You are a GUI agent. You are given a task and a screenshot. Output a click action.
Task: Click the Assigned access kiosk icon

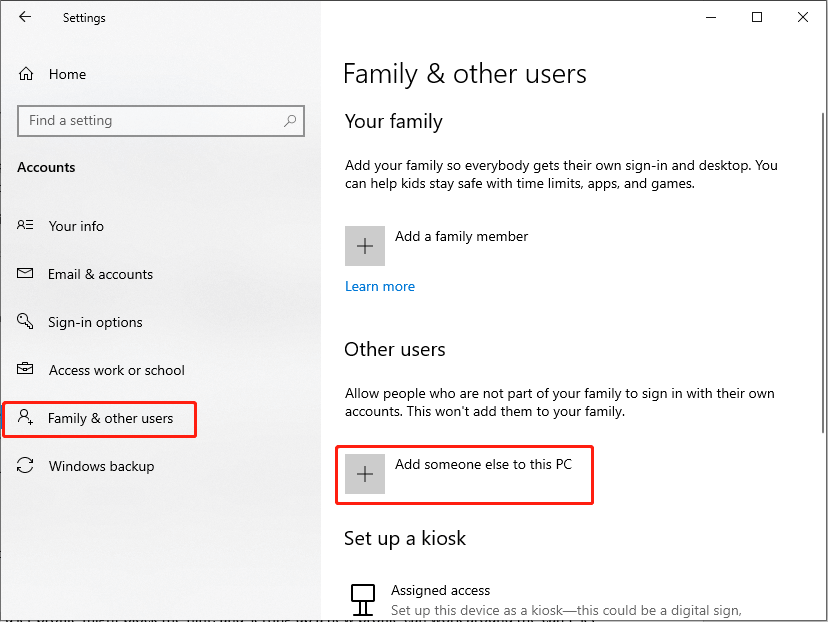point(363,597)
